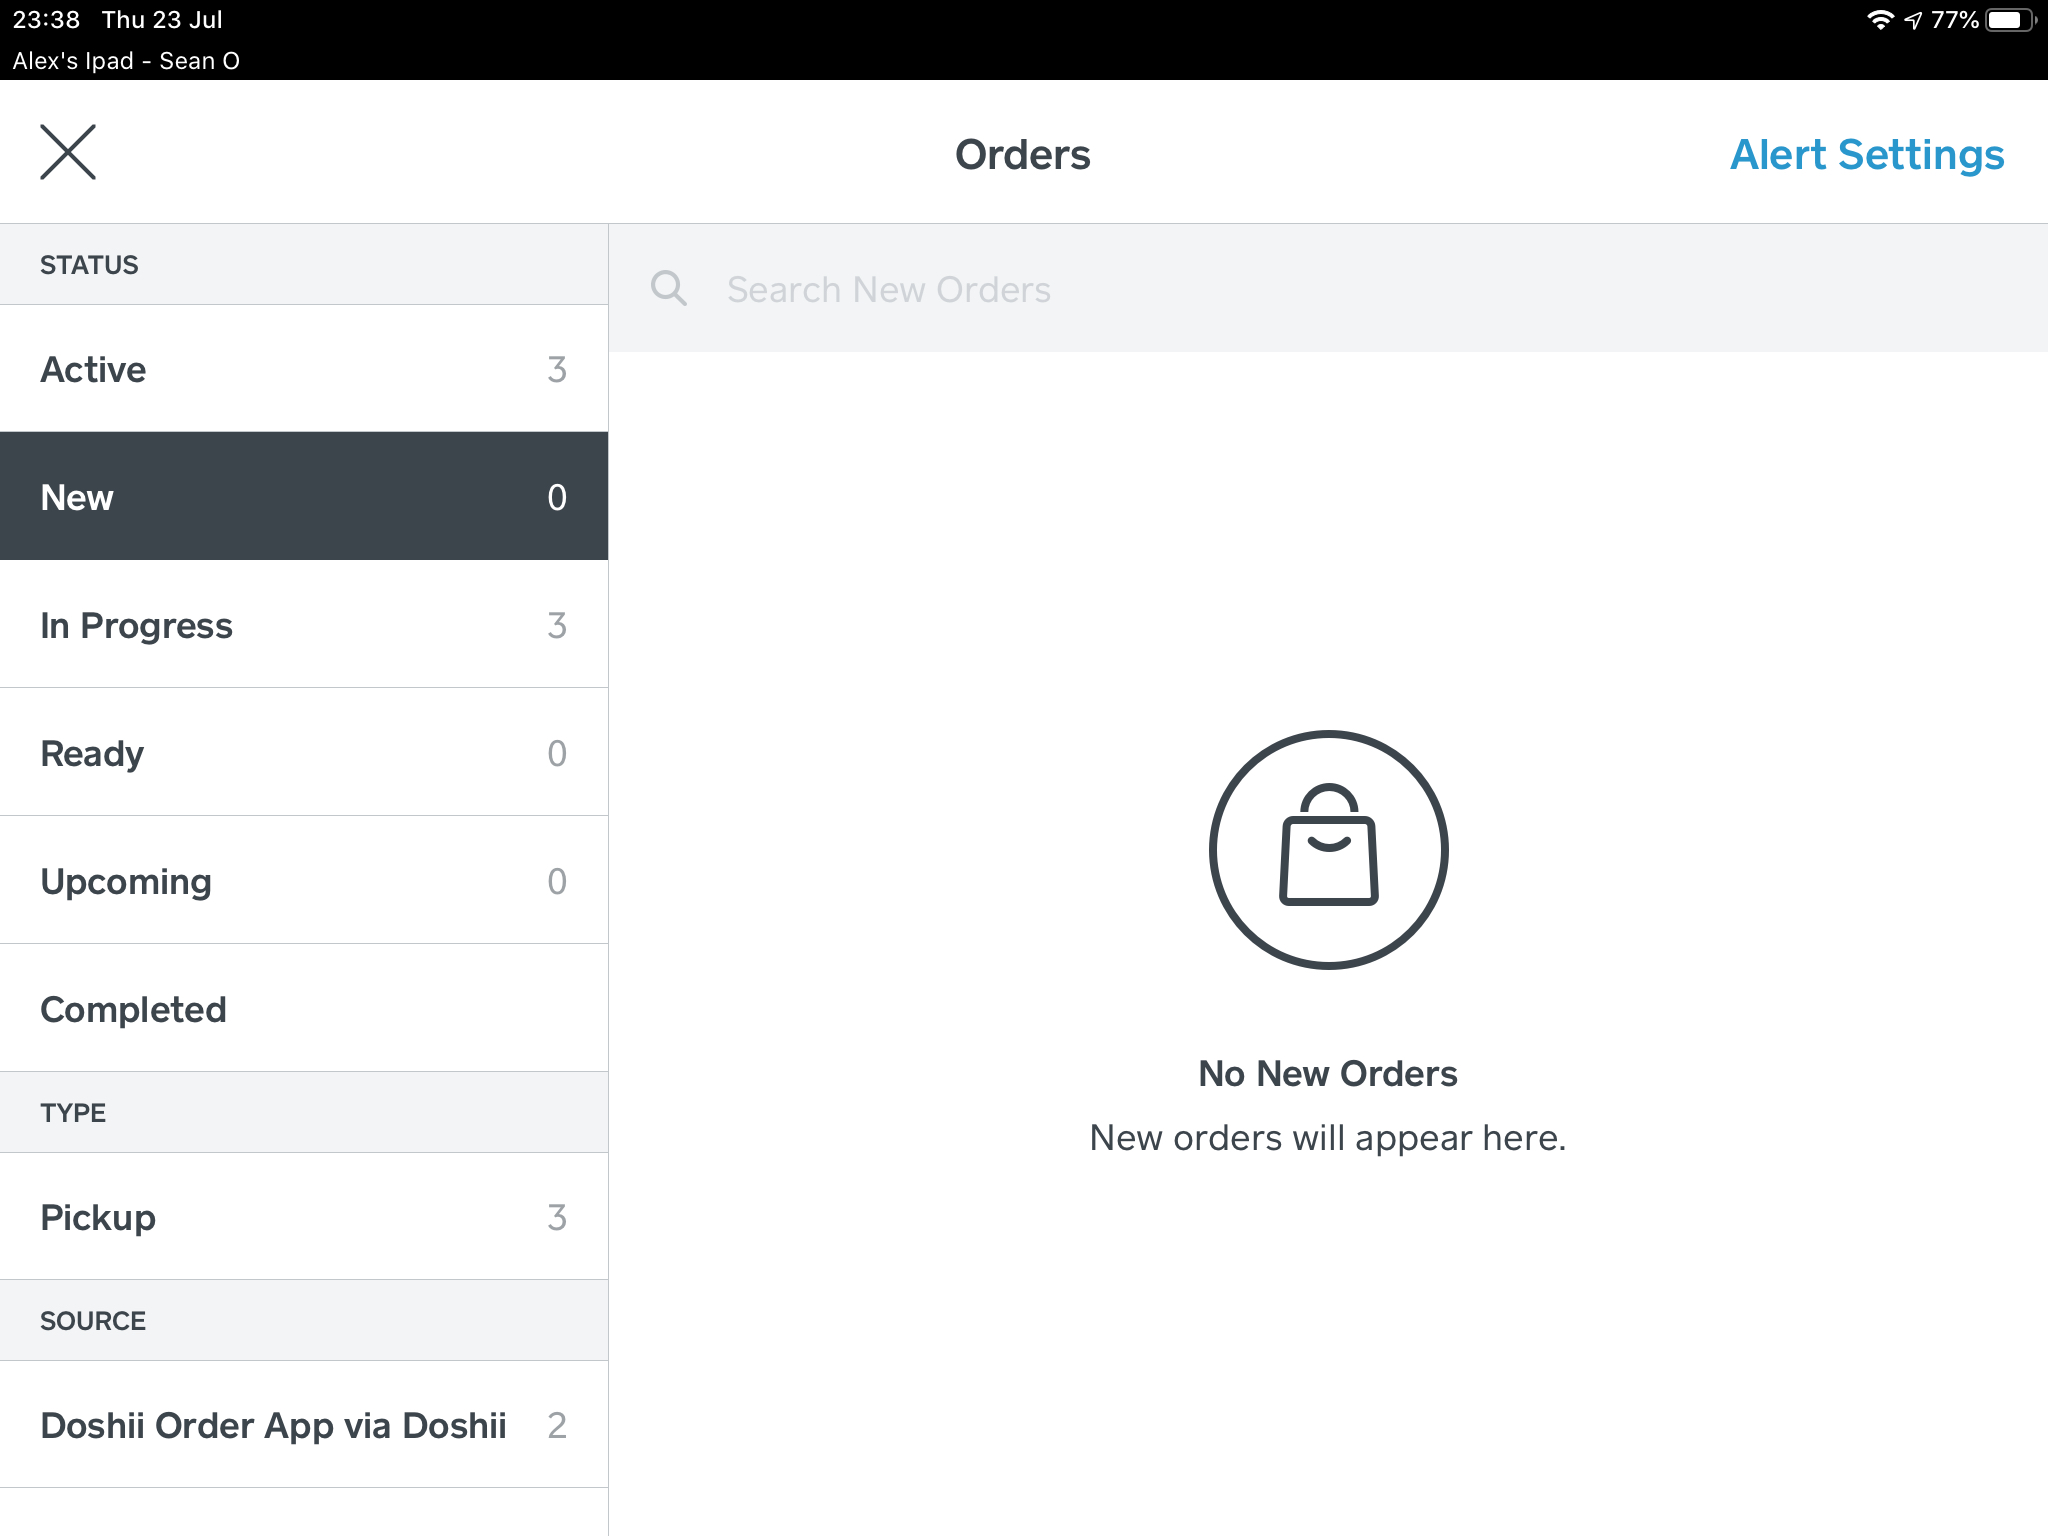Tap the STATUS section header
The height and width of the screenshot is (1536, 2048).
pyautogui.click(x=304, y=264)
